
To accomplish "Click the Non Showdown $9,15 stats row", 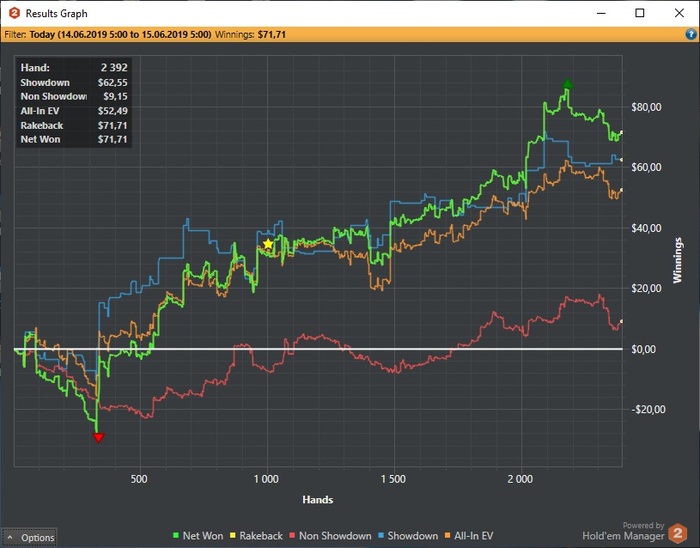I will coord(74,96).
